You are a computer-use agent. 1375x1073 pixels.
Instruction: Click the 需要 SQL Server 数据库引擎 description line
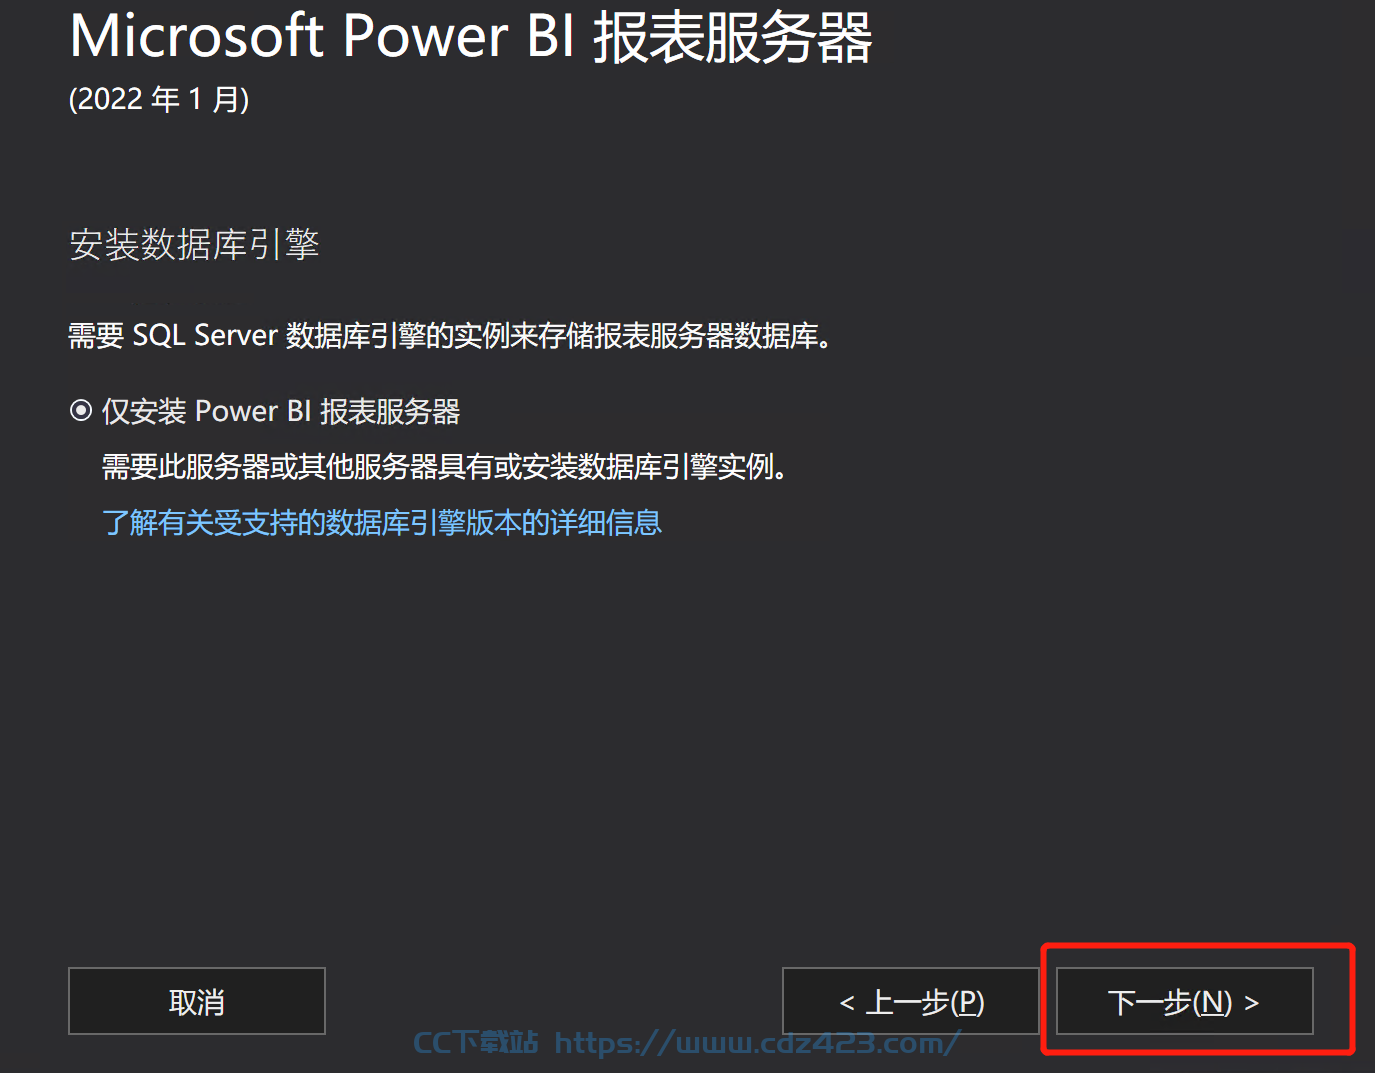coord(449,335)
